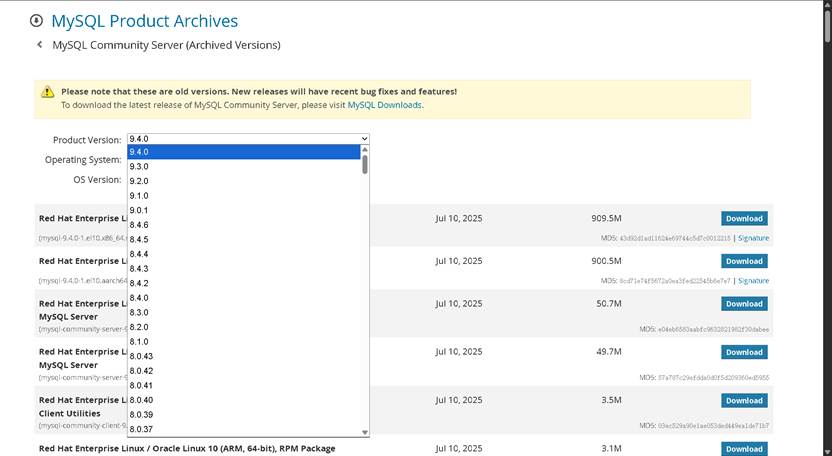The height and width of the screenshot is (456, 832).
Task: Select version 8.4.3 option
Action: click(x=244, y=269)
